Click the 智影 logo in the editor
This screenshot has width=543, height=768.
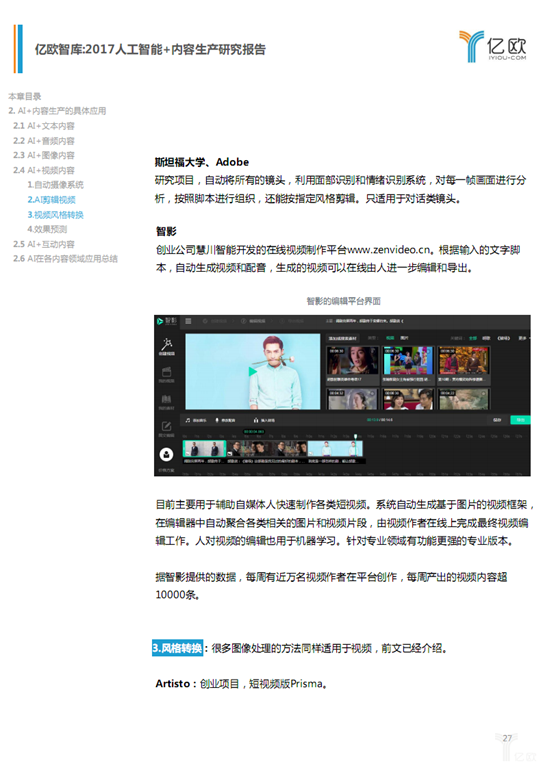166,321
